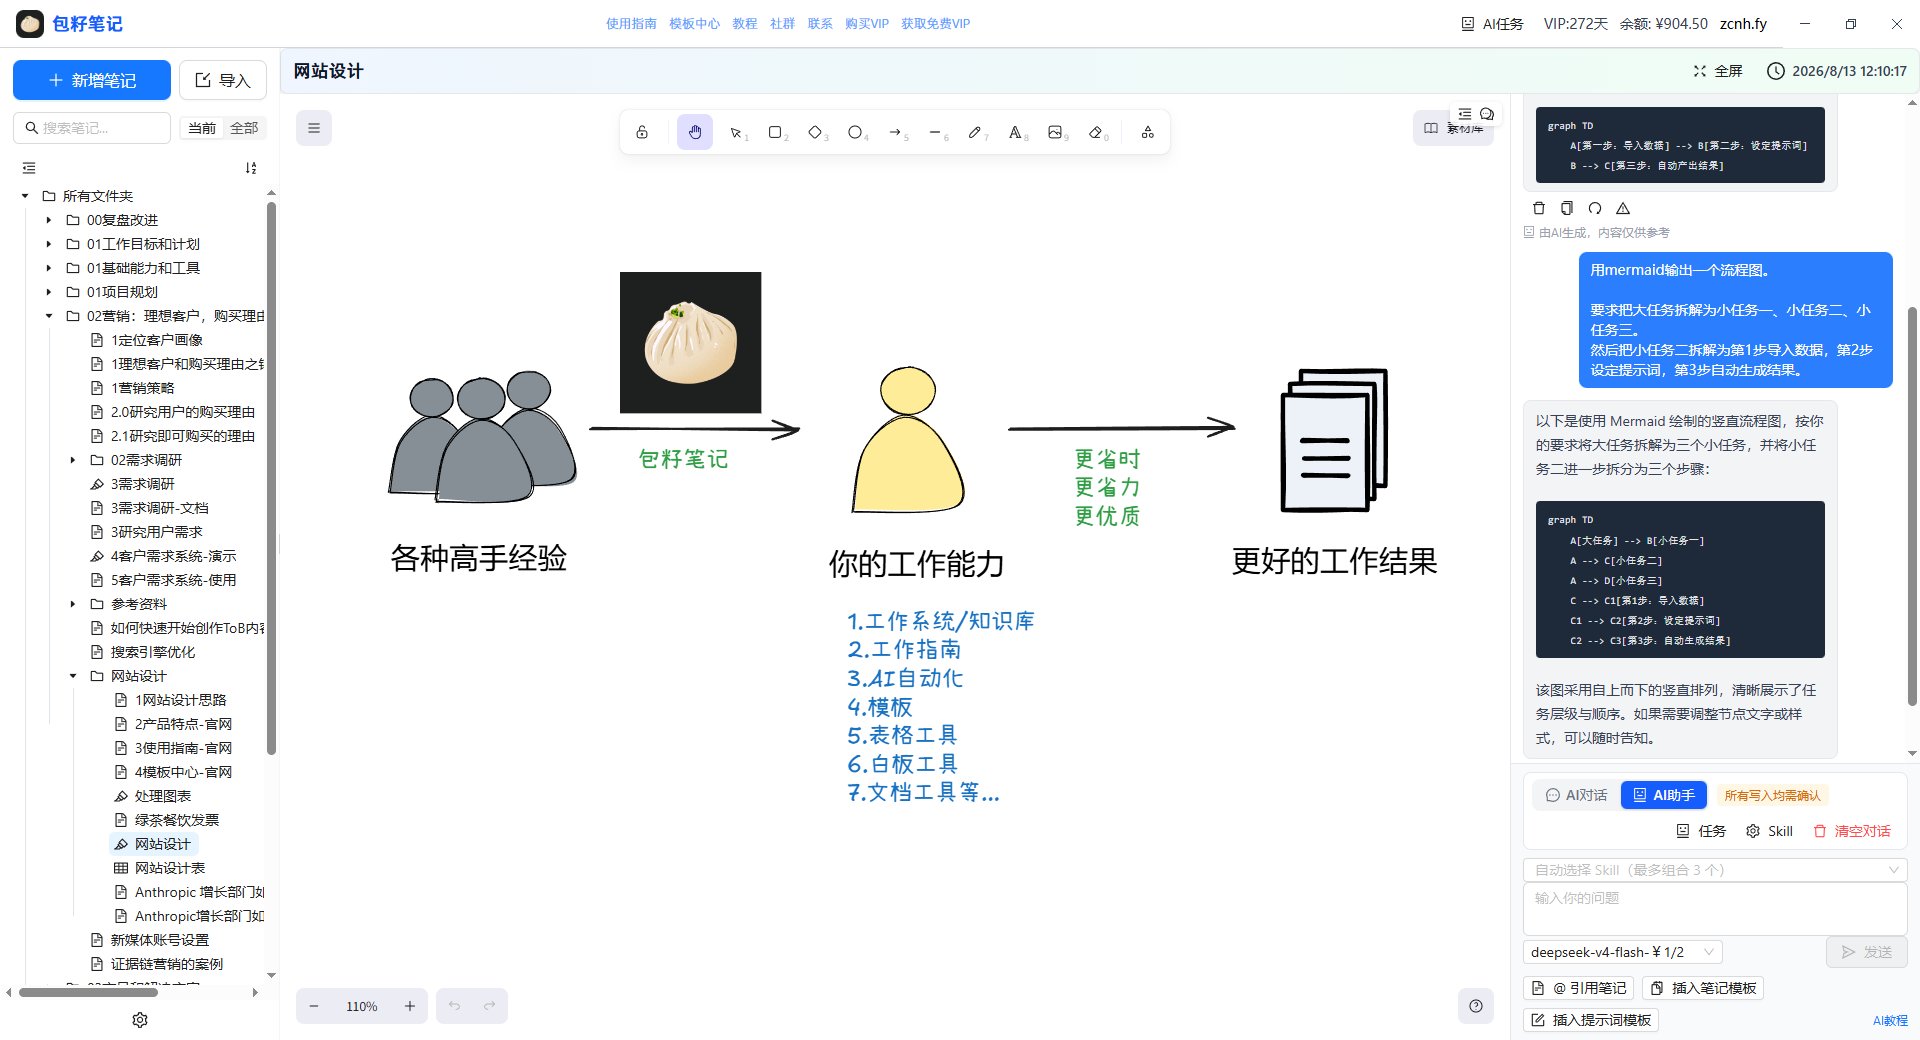The image size is (1920, 1040).
Task: Open 教程 in top menu
Action: (x=745, y=24)
